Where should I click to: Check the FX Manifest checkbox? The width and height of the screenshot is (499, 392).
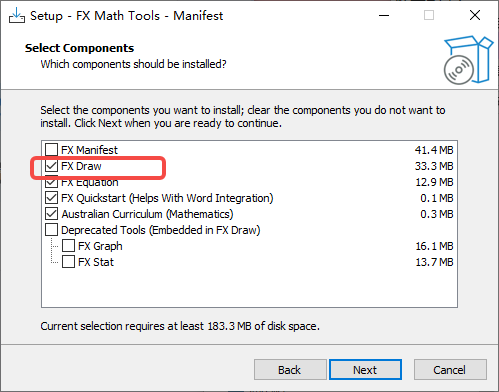point(51,150)
